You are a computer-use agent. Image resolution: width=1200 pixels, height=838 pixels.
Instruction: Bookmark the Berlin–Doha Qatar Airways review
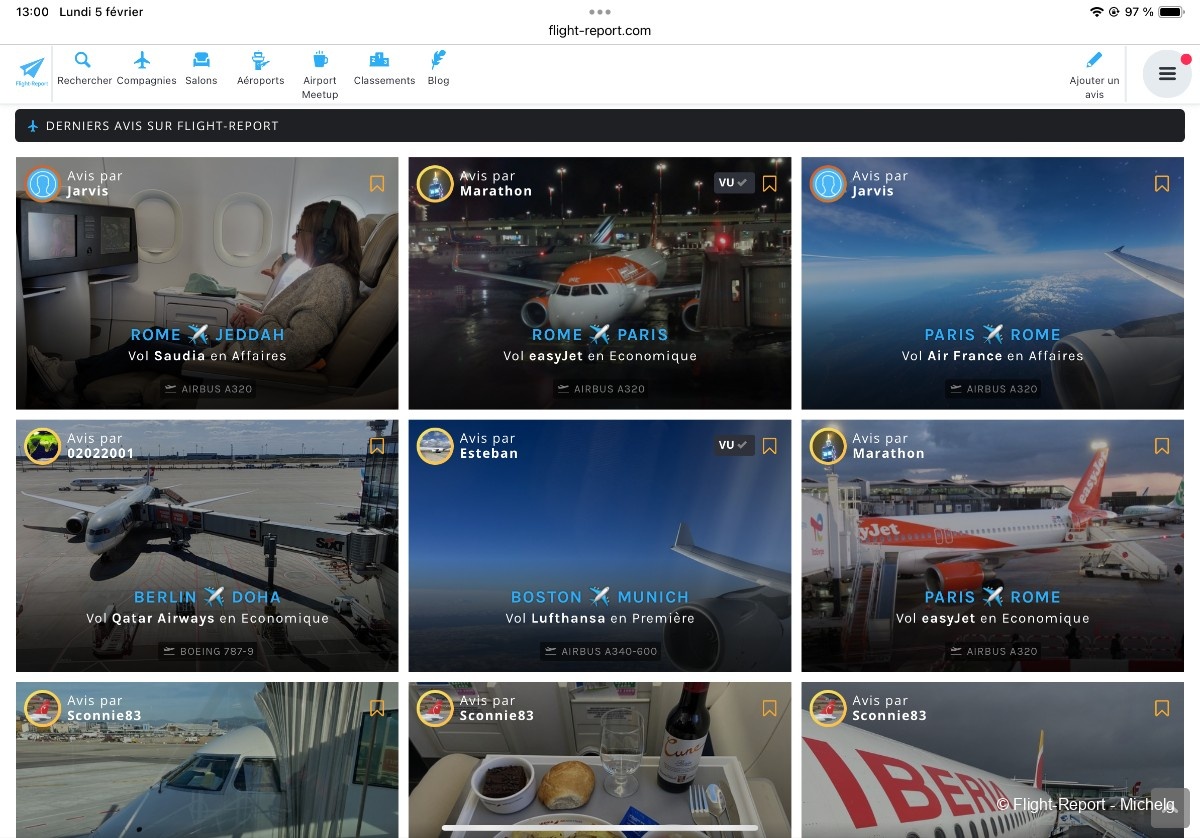[377, 446]
